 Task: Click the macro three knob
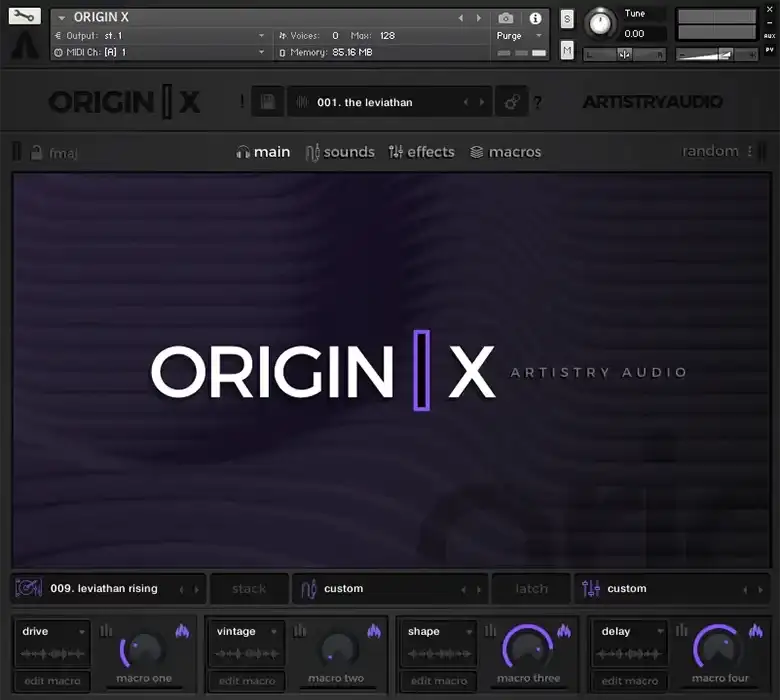pyautogui.click(x=528, y=648)
